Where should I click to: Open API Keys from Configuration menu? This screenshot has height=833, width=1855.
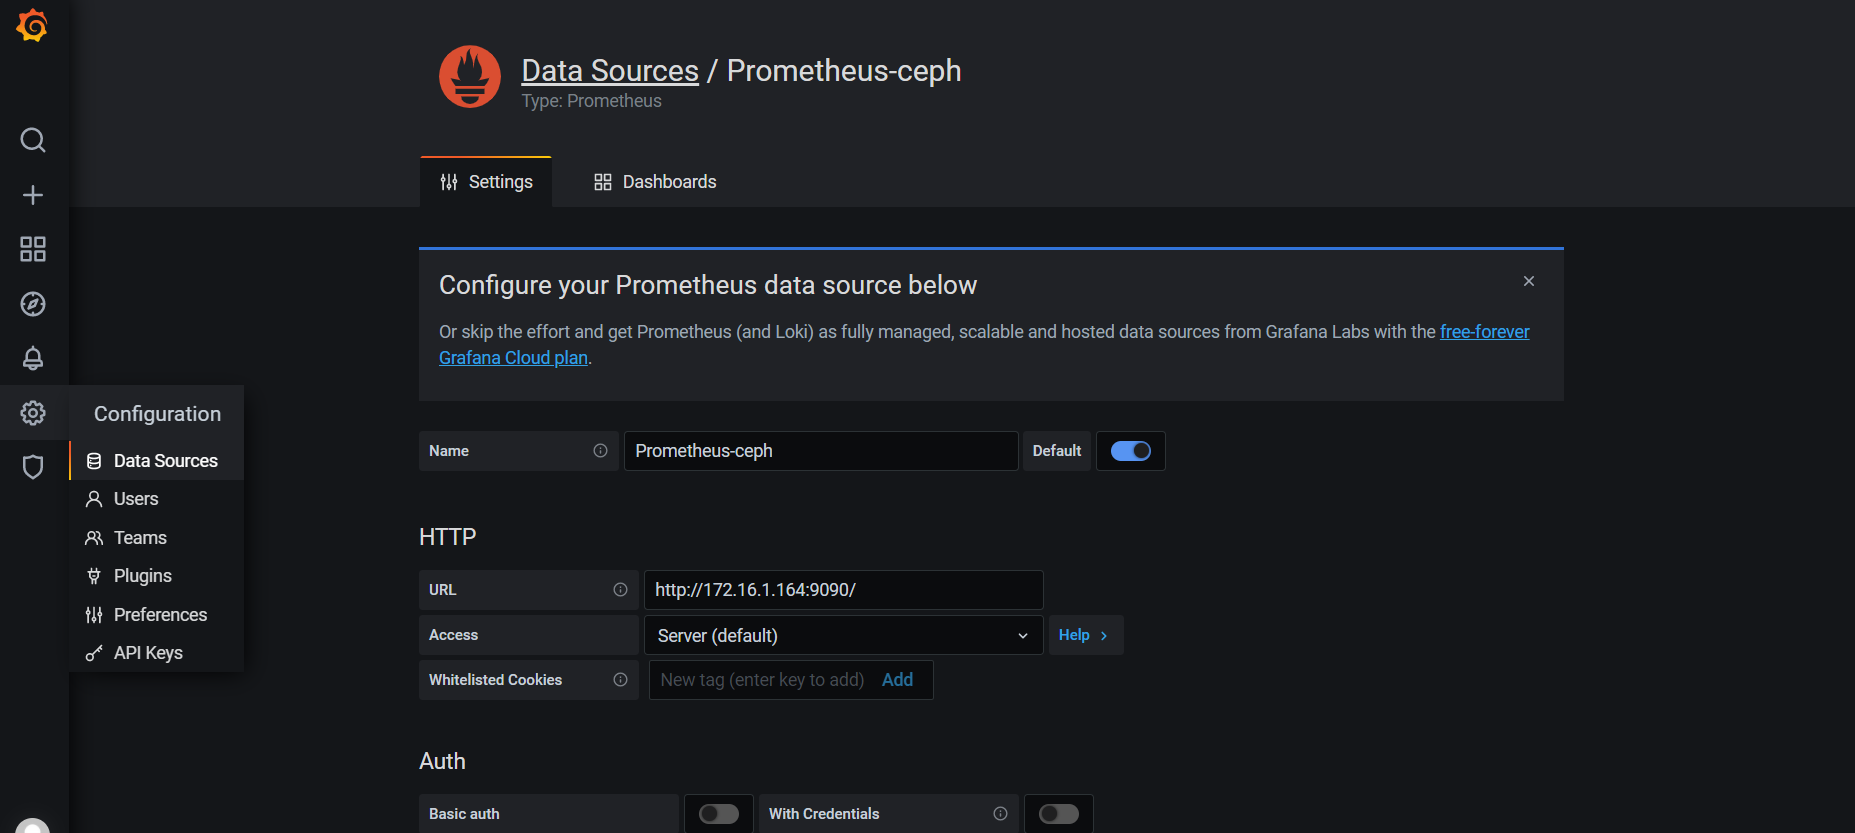click(x=148, y=653)
